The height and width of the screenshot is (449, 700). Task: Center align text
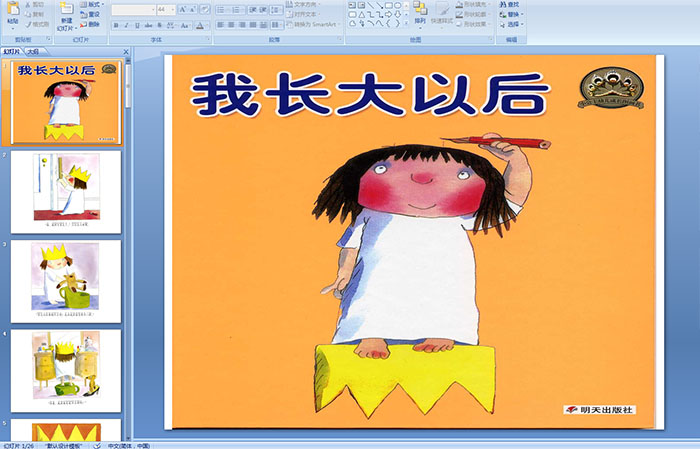point(231,25)
